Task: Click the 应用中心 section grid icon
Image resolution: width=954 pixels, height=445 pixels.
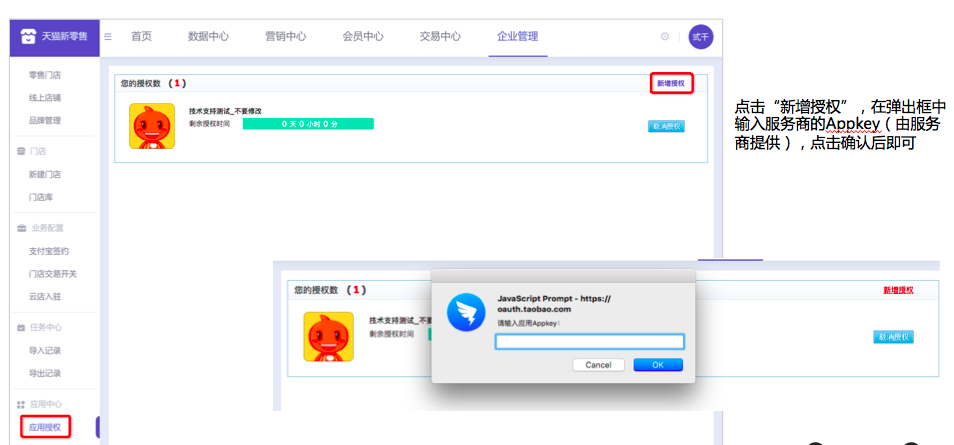Action: coord(21,404)
